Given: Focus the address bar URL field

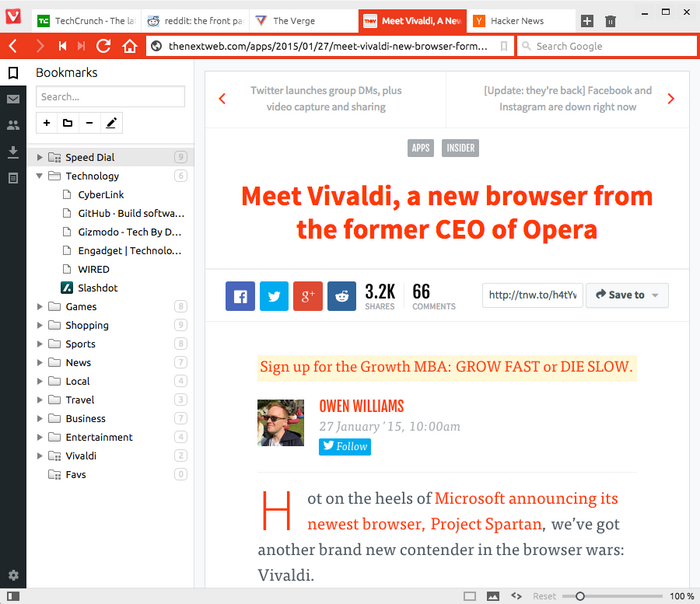Looking at the screenshot, I should [328, 46].
